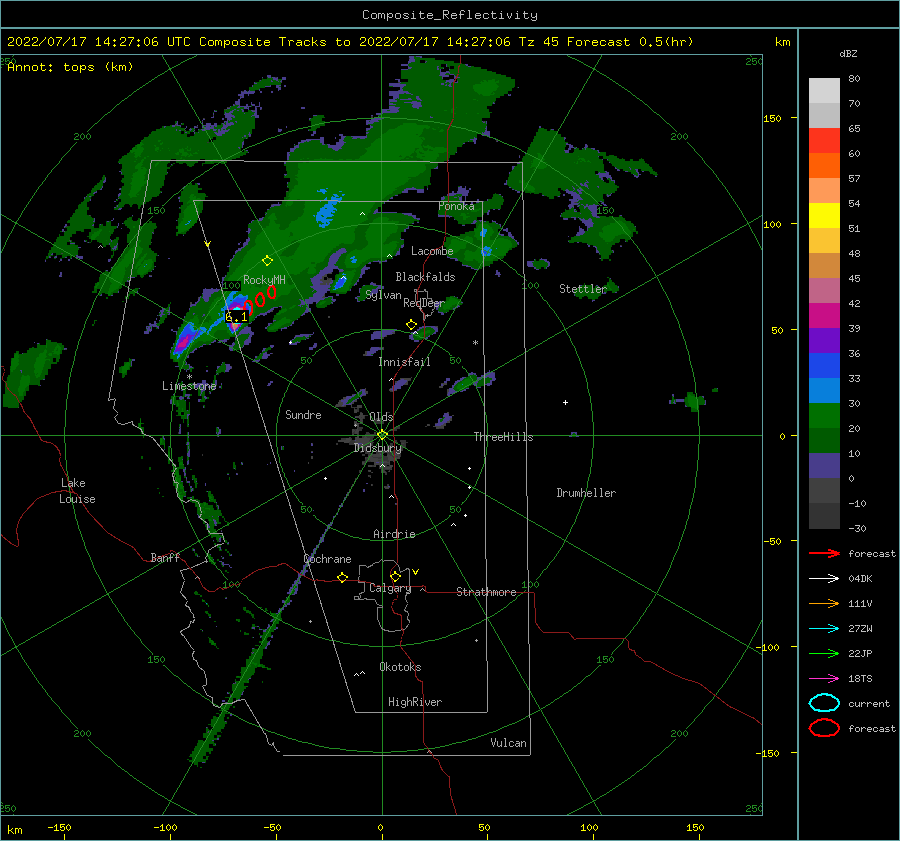Pick the dark green swatch below 20
Screen dimensions: 900x841
pyautogui.click(x=824, y=441)
